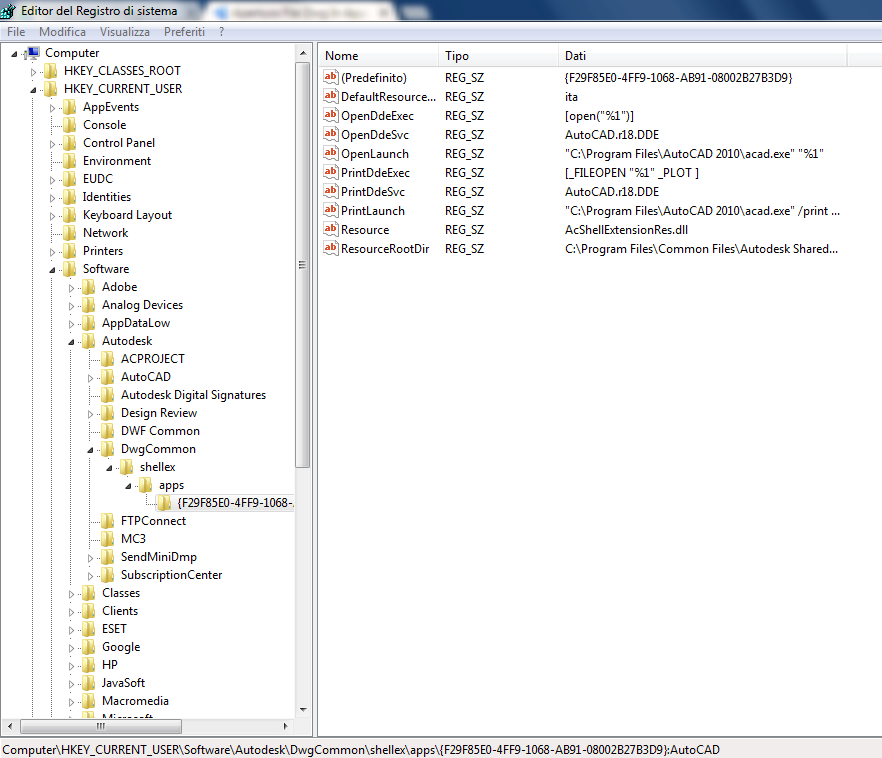
Task: Open the Visualizza menu
Action: (x=124, y=32)
